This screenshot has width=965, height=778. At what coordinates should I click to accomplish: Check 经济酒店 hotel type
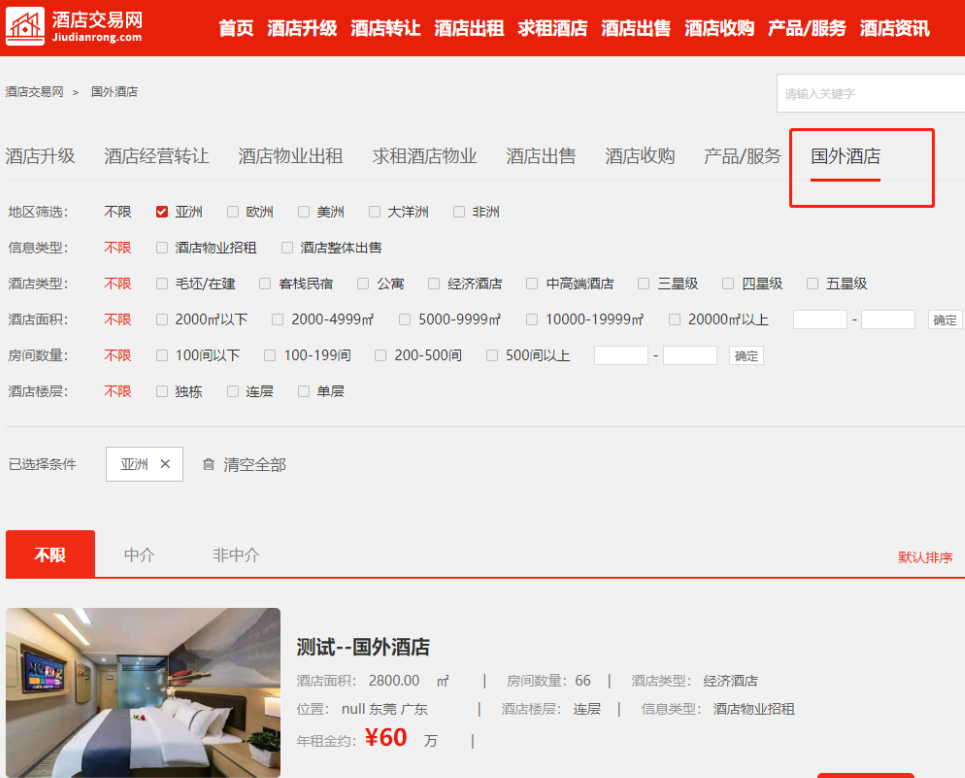434,283
